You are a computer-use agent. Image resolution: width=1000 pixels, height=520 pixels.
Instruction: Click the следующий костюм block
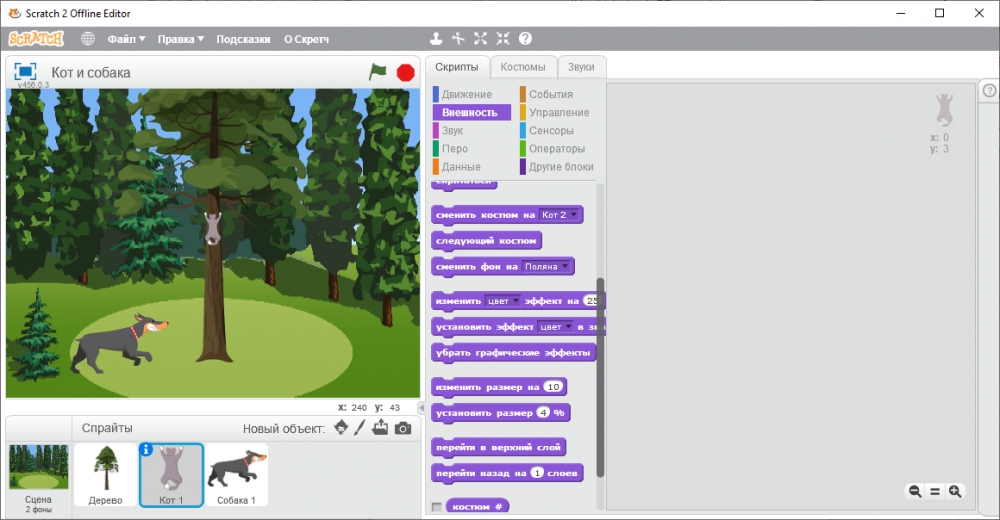[x=486, y=241]
